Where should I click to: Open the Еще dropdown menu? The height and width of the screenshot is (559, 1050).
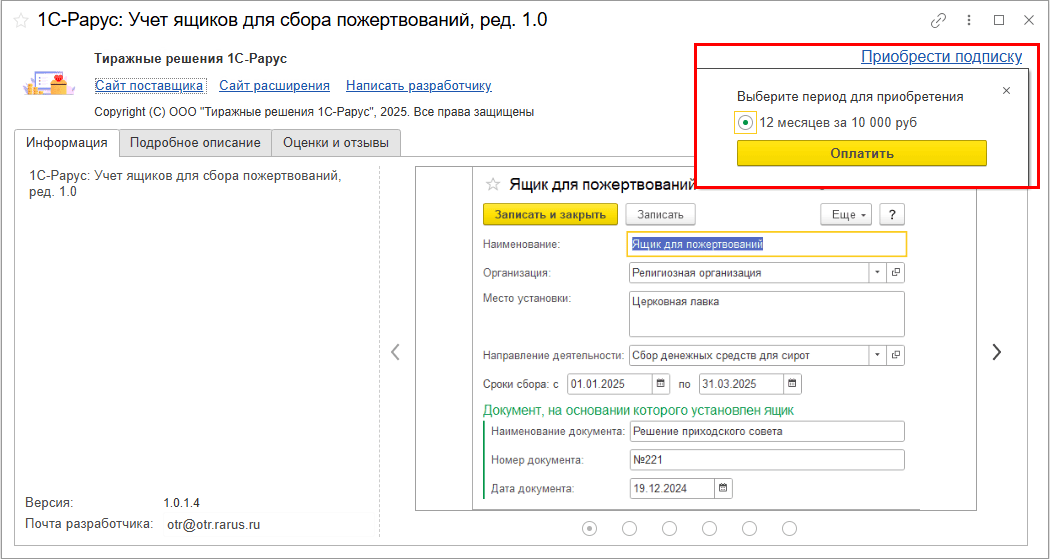[846, 215]
